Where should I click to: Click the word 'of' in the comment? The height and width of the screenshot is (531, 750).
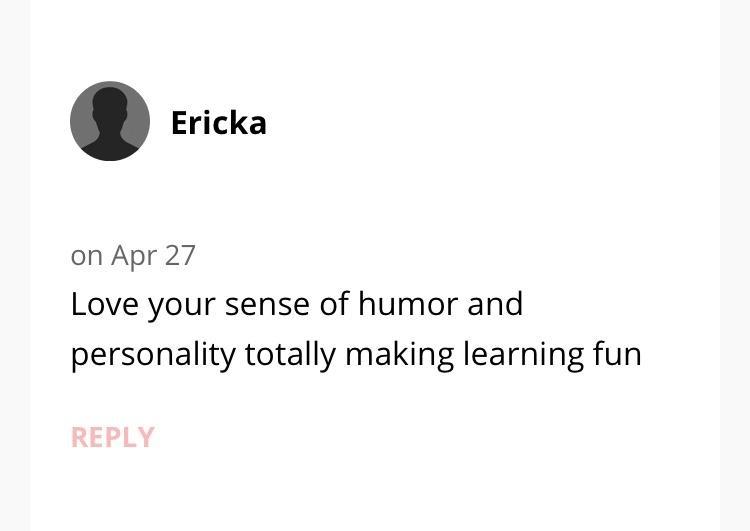(x=333, y=304)
